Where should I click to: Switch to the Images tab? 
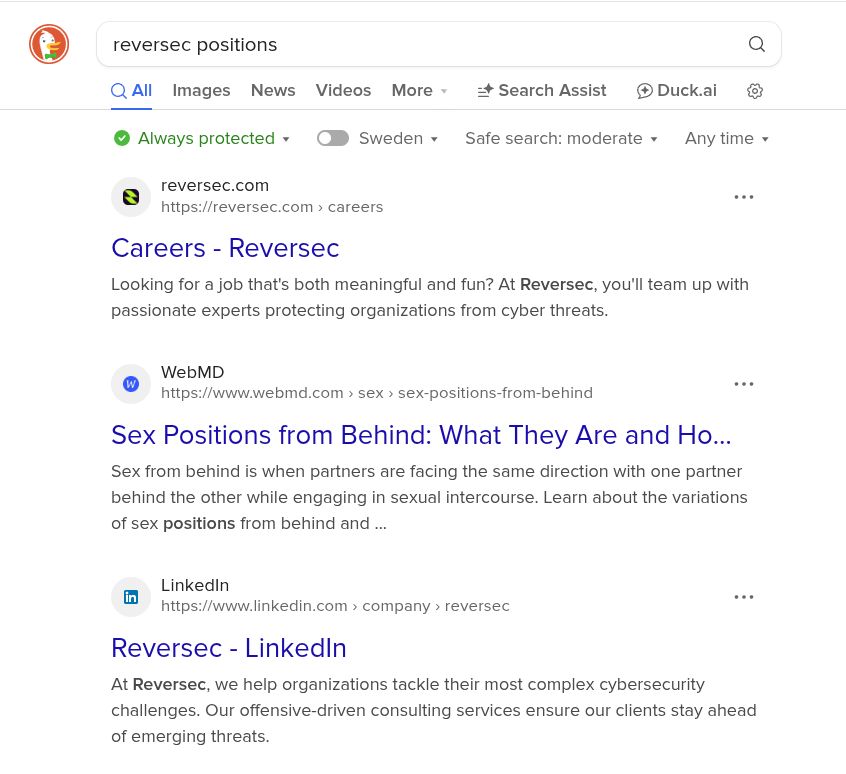201,91
